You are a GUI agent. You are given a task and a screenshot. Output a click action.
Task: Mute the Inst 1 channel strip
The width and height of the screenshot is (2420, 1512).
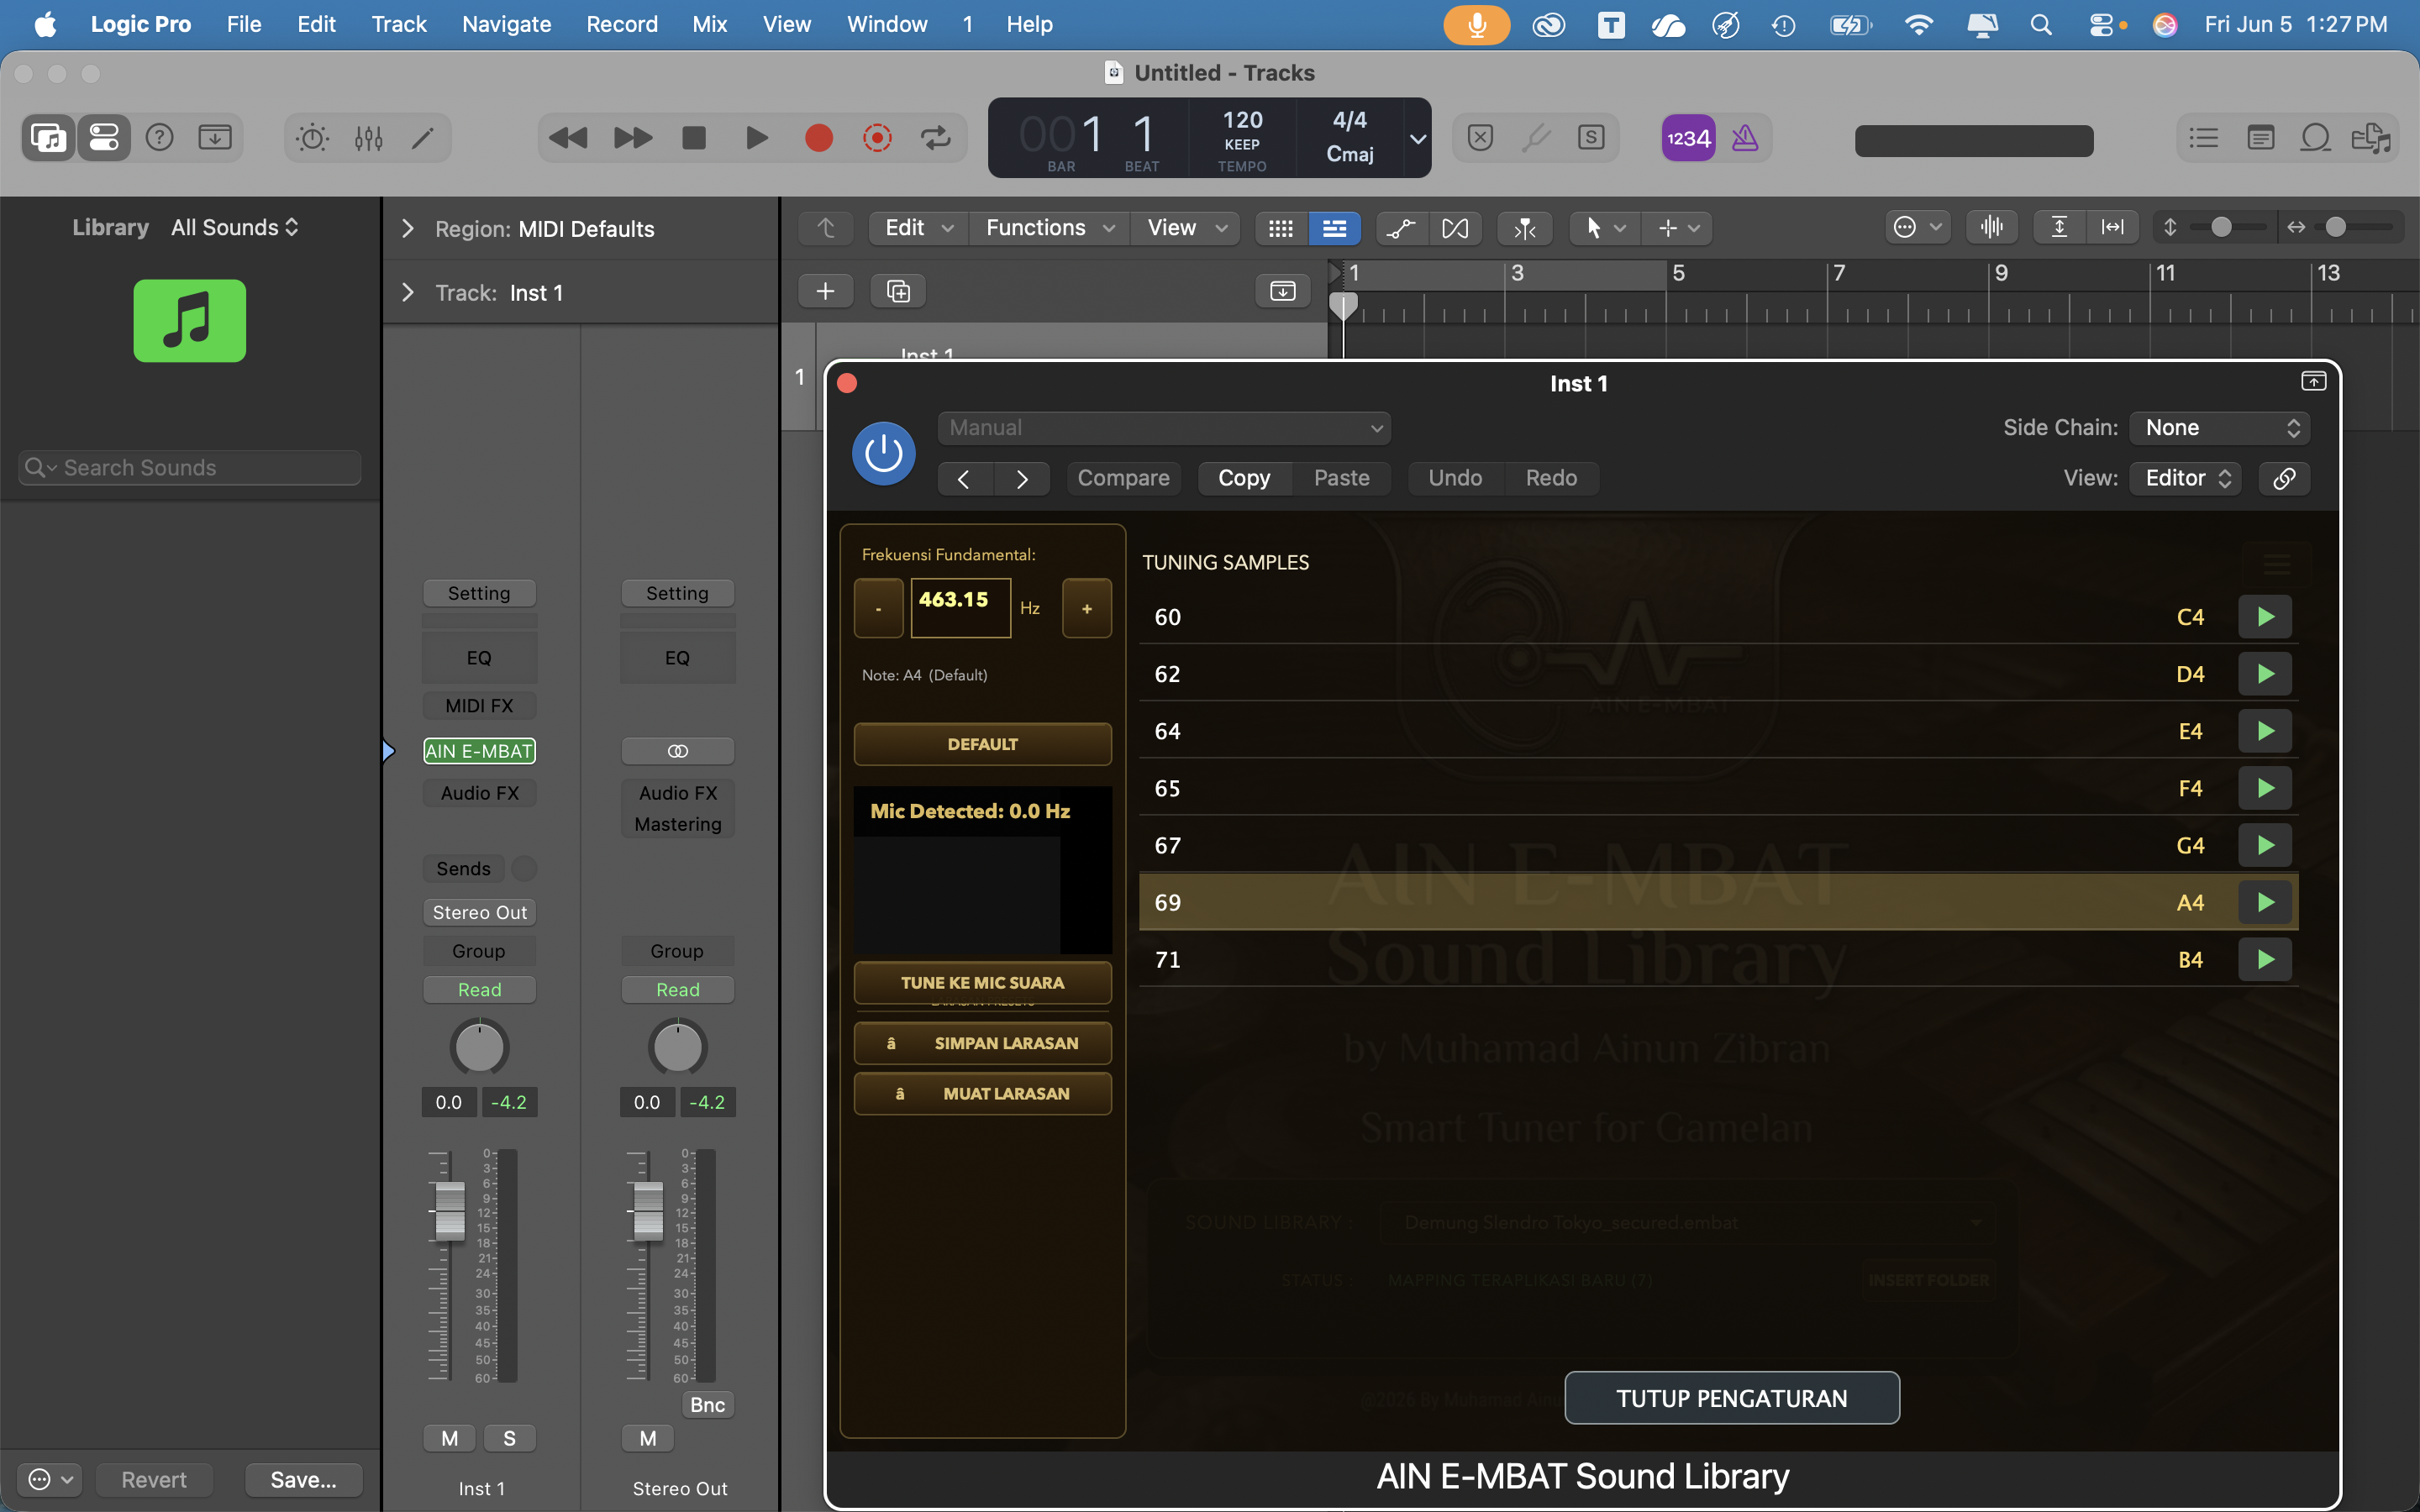pyautogui.click(x=450, y=1438)
